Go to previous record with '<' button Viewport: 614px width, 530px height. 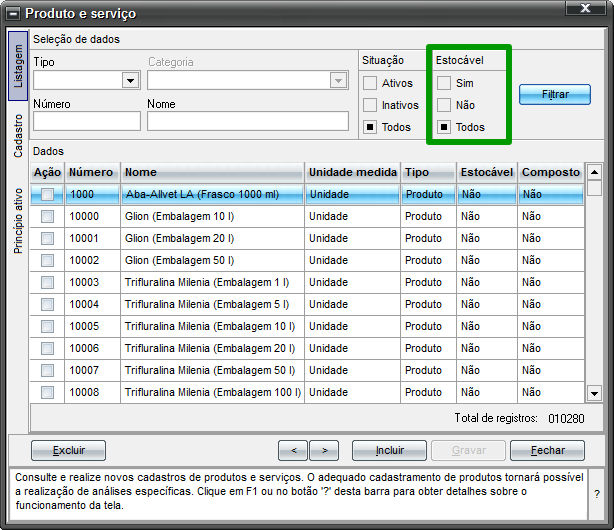coord(293,450)
